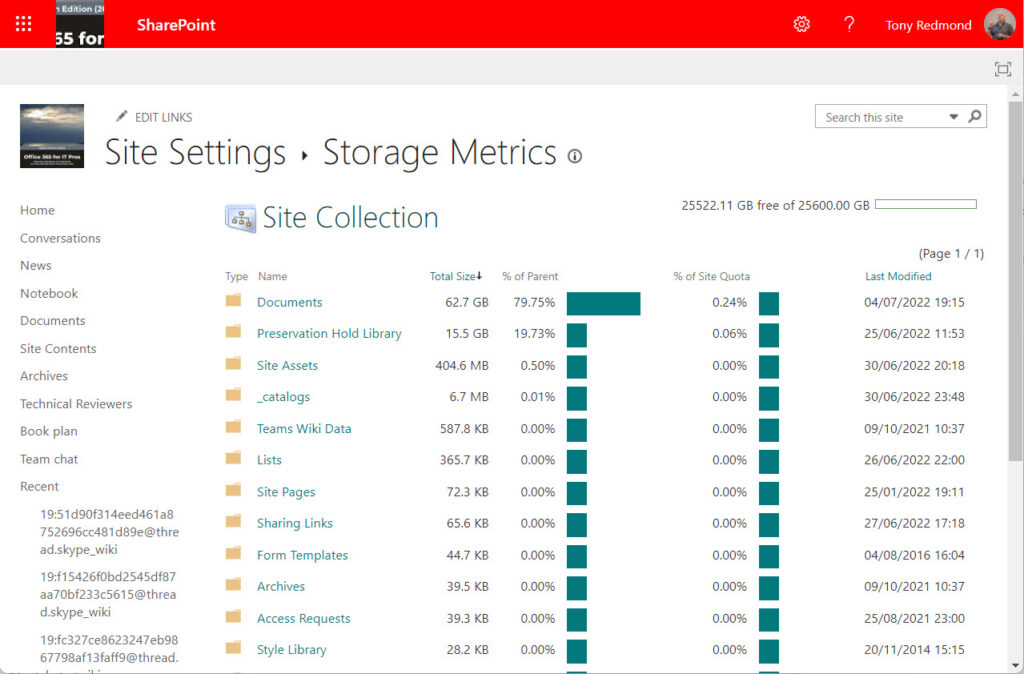Screen dimensions: 1024x674
Task: Click the Documents folder icon
Action: pos(233,300)
